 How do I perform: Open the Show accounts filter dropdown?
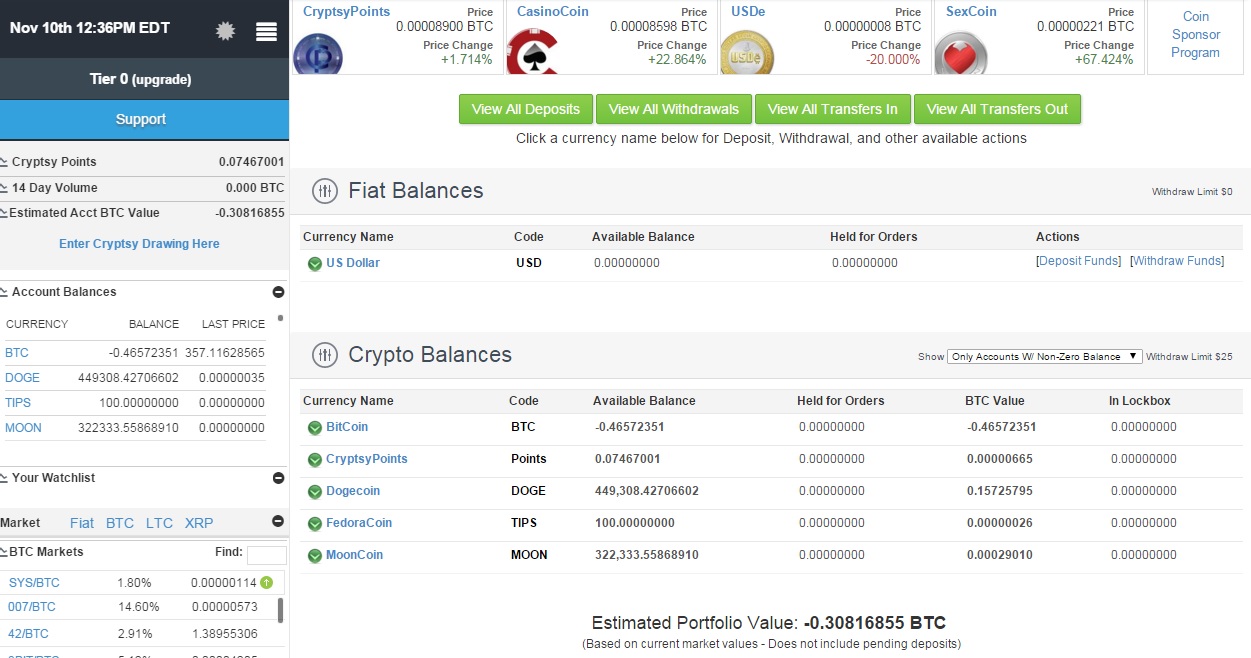tap(1045, 356)
